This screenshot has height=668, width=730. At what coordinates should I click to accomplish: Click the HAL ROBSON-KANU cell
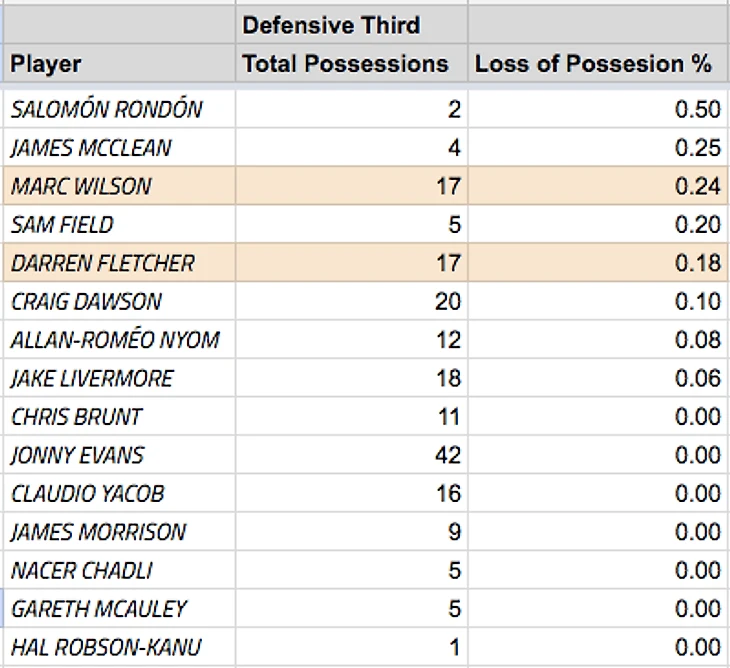click(119, 647)
